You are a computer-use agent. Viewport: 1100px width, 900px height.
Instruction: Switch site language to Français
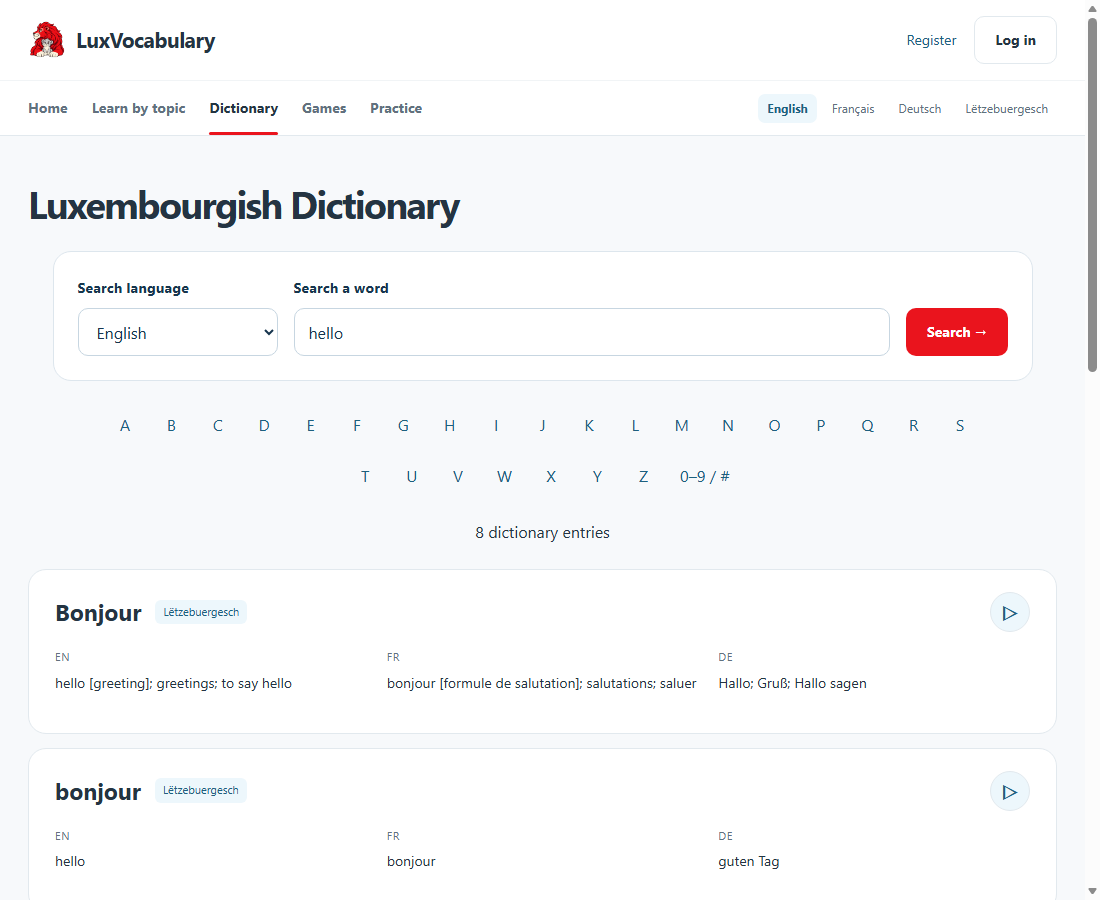click(853, 109)
